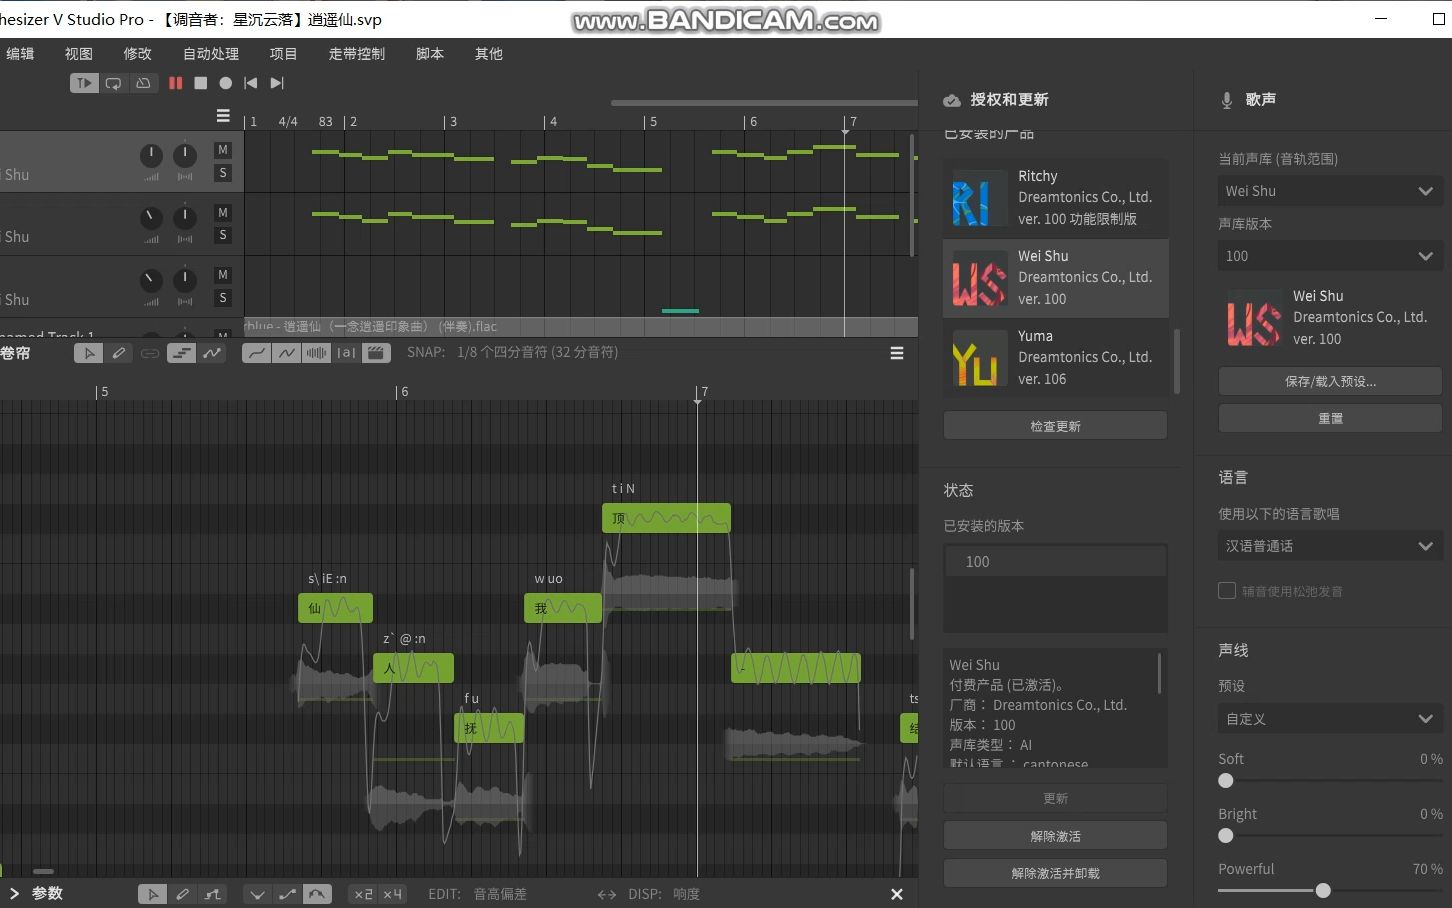Open 走带控制 menu
The height and width of the screenshot is (908, 1452).
click(357, 54)
